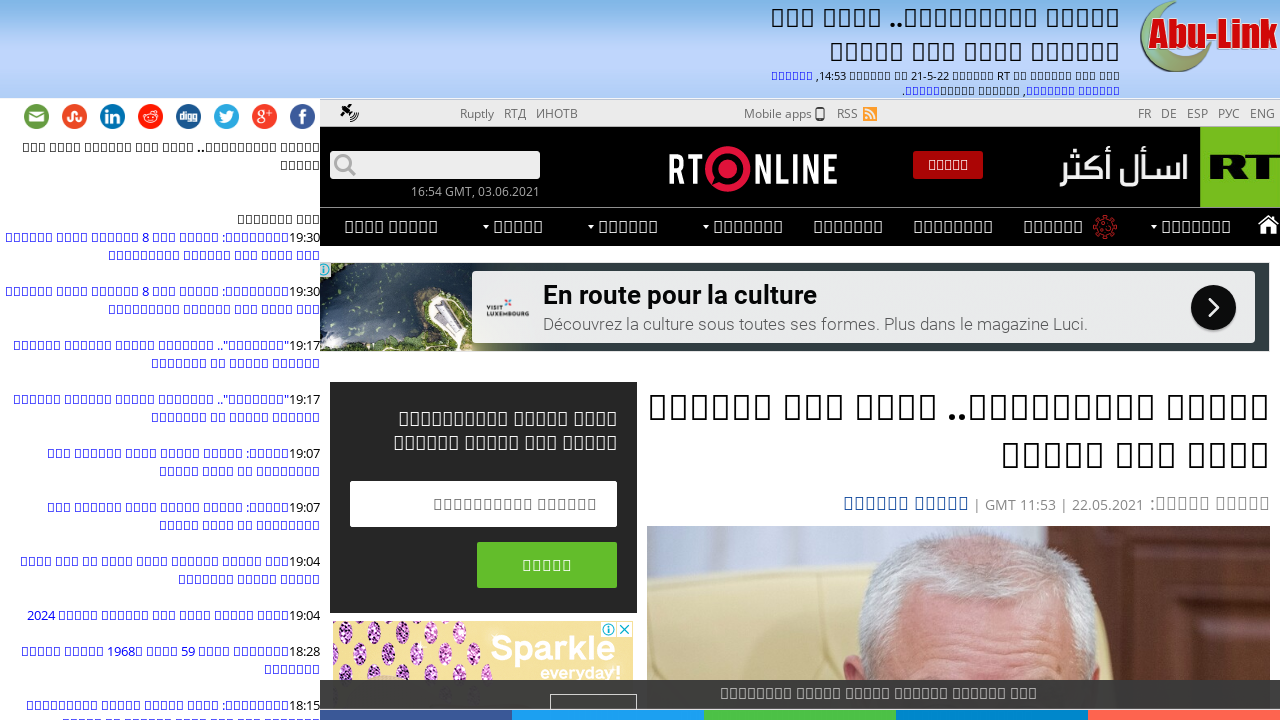This screenshot has width=1280, height=720.
Task: Open the 'اسأل أكثر' Arabic banner logo
Action: tap(1124, 167)
